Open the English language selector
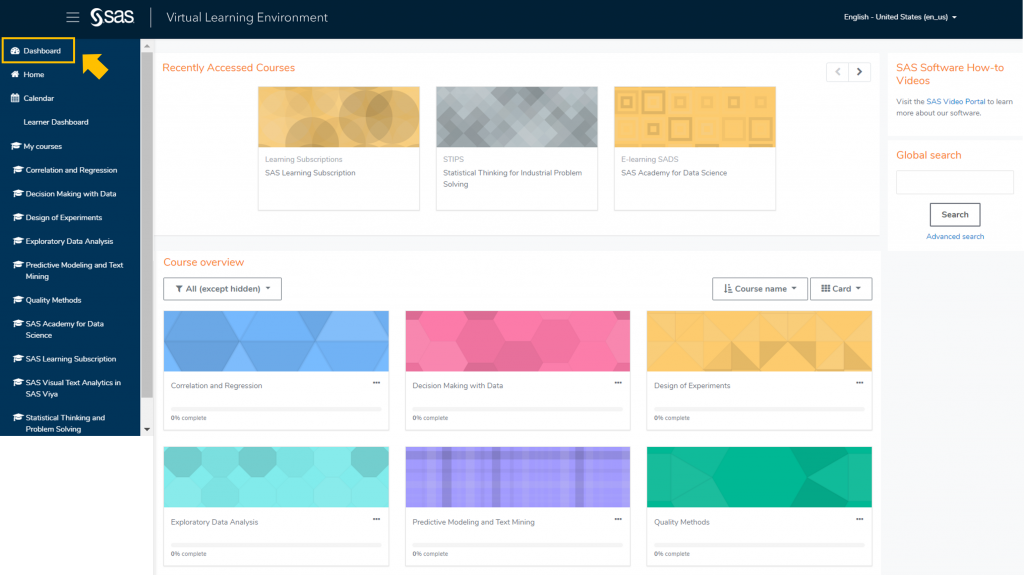Viewport: 1024px width, 575px height. pyautogui.click(x=900, y=17)
